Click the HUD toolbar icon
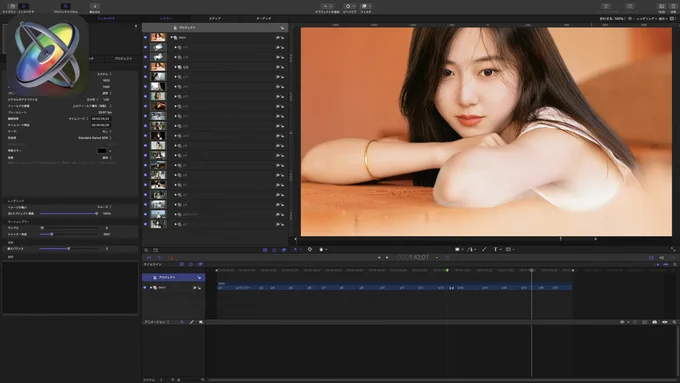 tap(661, 7)
